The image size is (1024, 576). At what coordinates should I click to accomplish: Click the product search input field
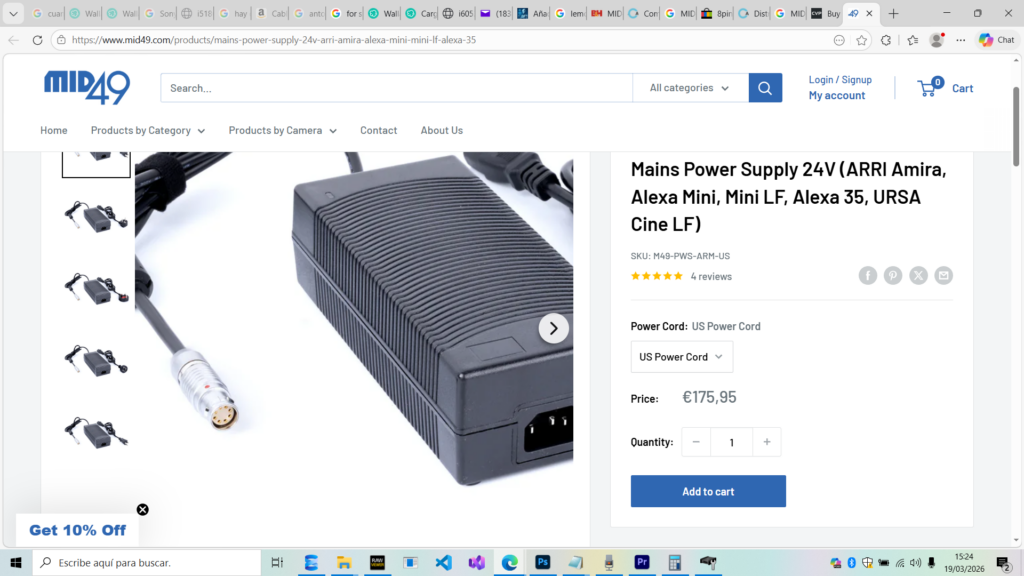point(396,88)
